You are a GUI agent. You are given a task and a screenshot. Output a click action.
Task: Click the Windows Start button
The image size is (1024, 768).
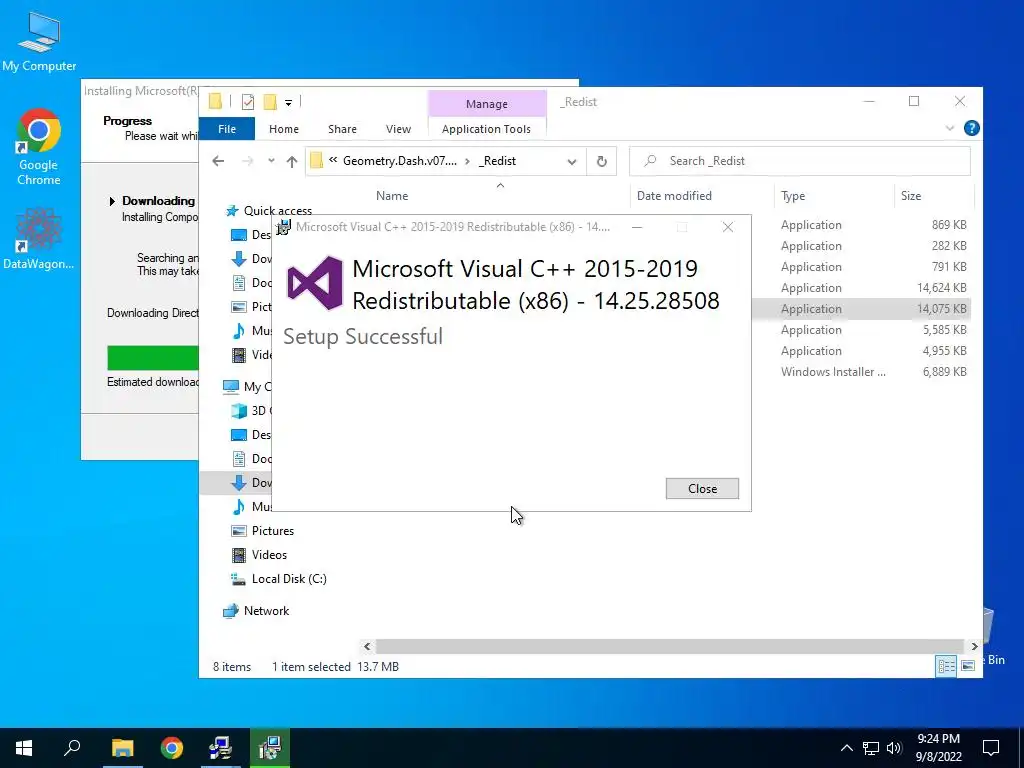(24, 748)
